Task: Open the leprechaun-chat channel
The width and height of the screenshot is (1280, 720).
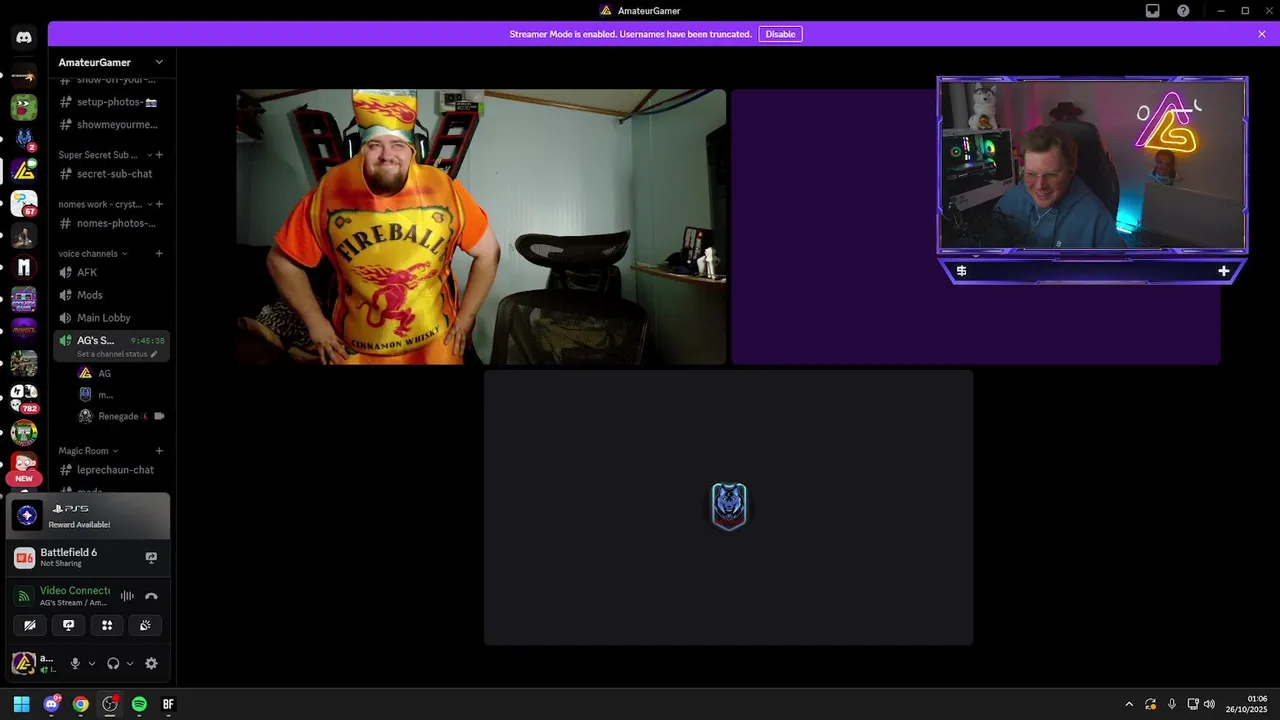Action: coord(111,470)
